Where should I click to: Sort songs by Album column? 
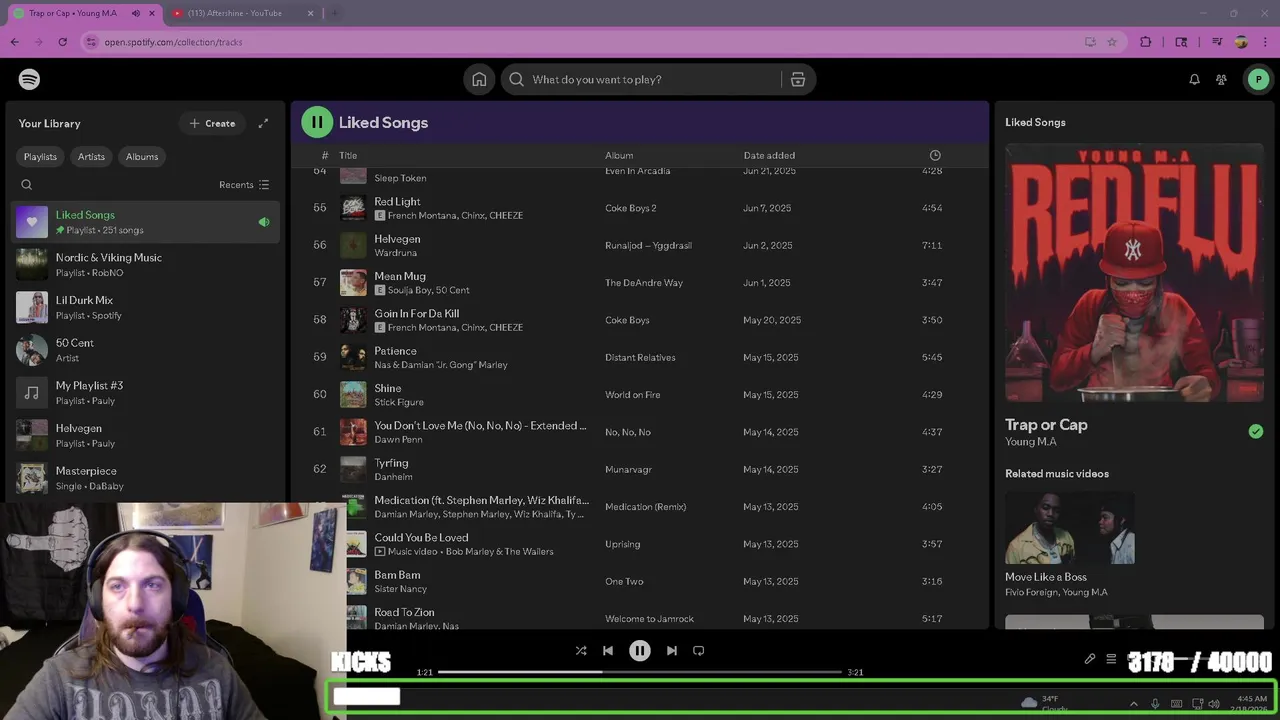pyautogui.click(x=619, y=156)
